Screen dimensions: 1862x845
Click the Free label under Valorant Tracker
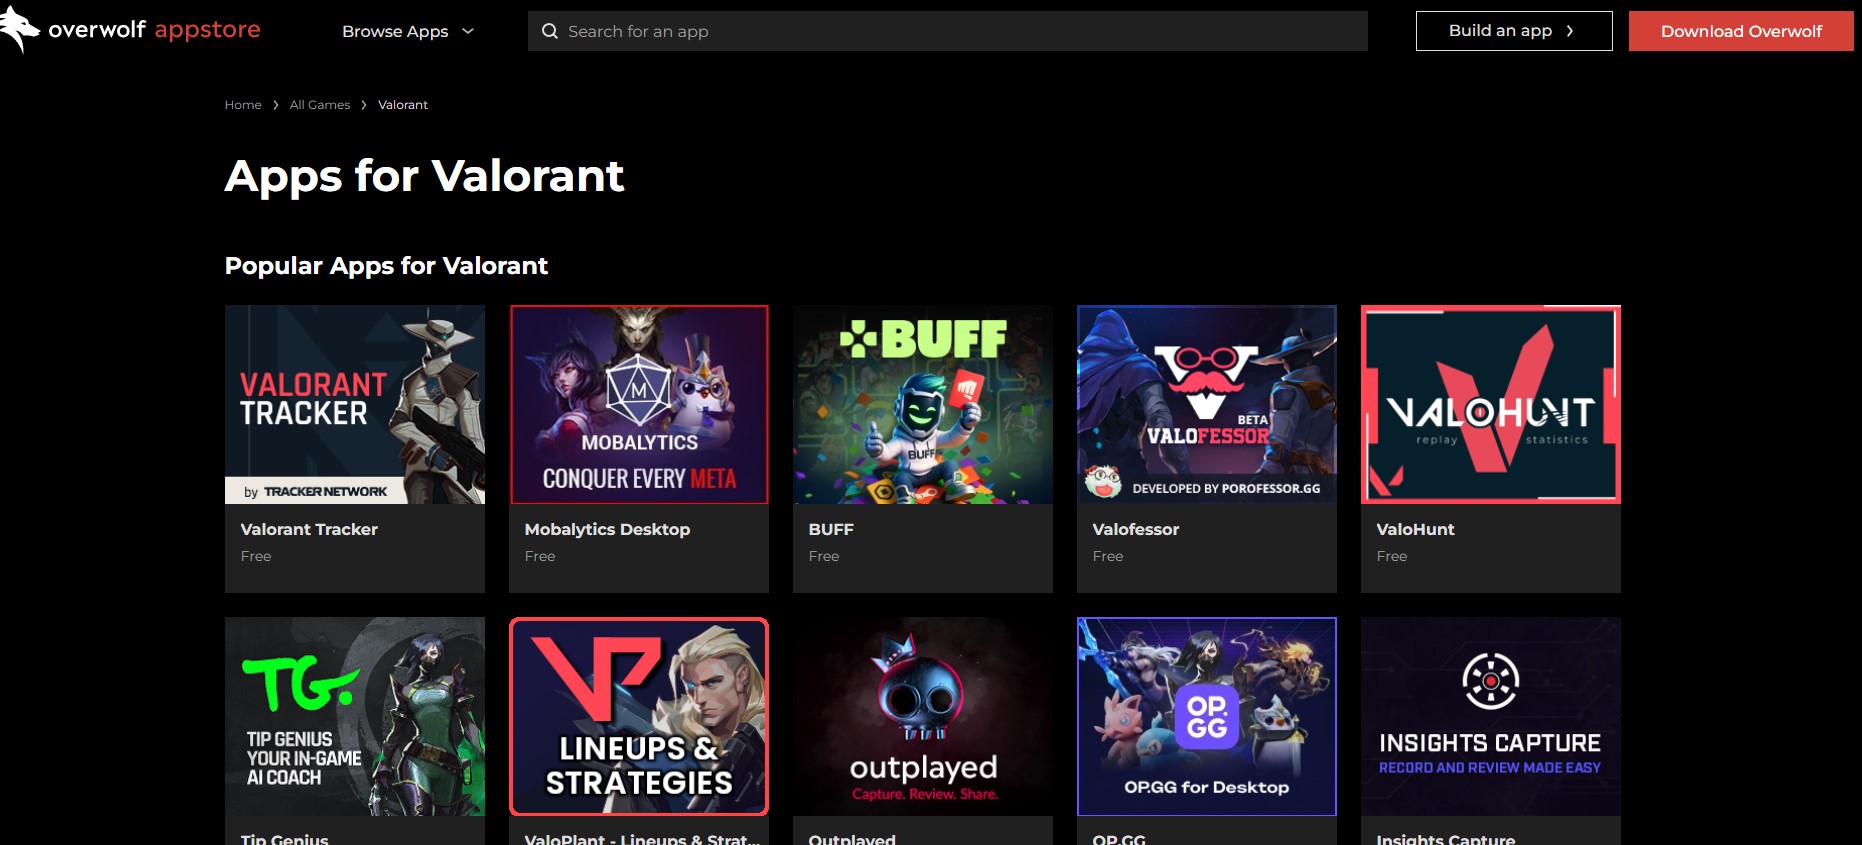tap(256, 556)
